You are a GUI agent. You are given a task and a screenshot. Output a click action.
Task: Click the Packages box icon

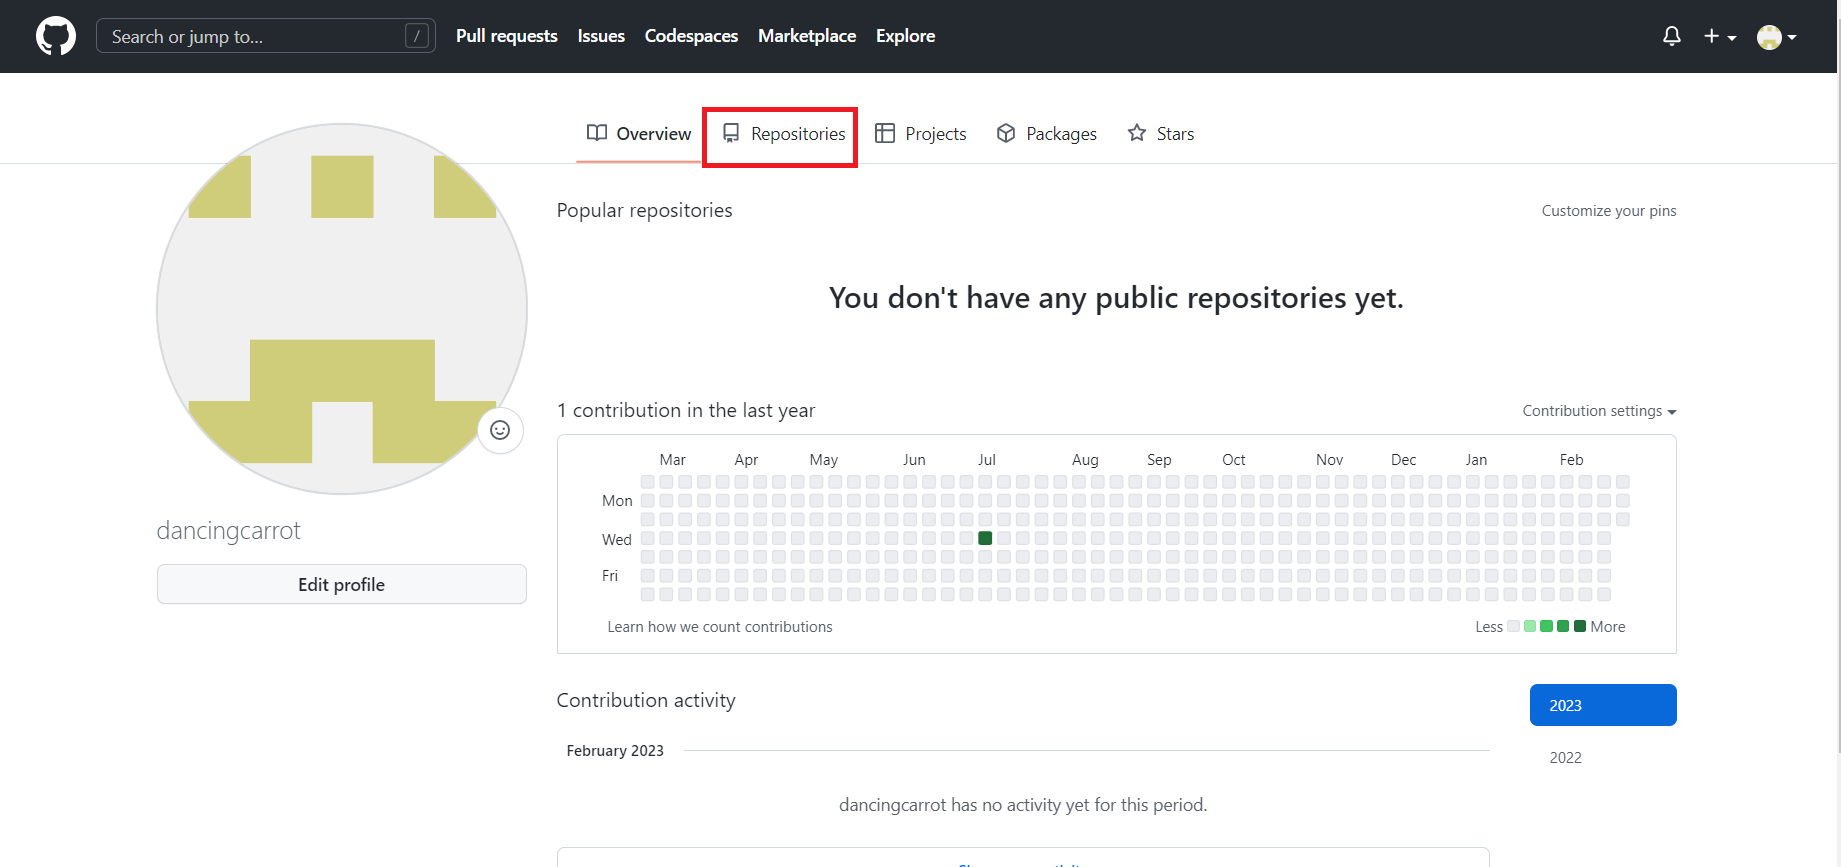(x=1006, y=133)
